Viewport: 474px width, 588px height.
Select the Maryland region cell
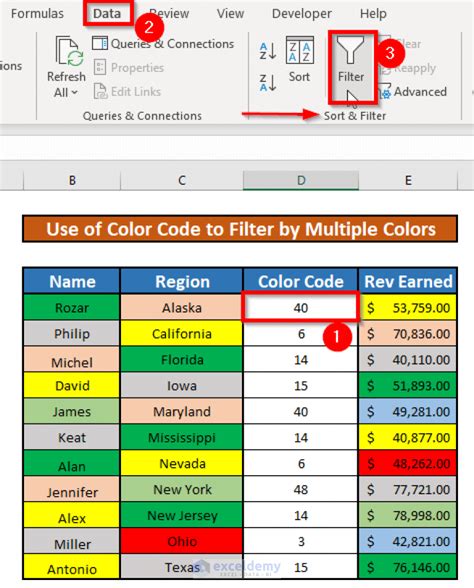click(182, 411)
